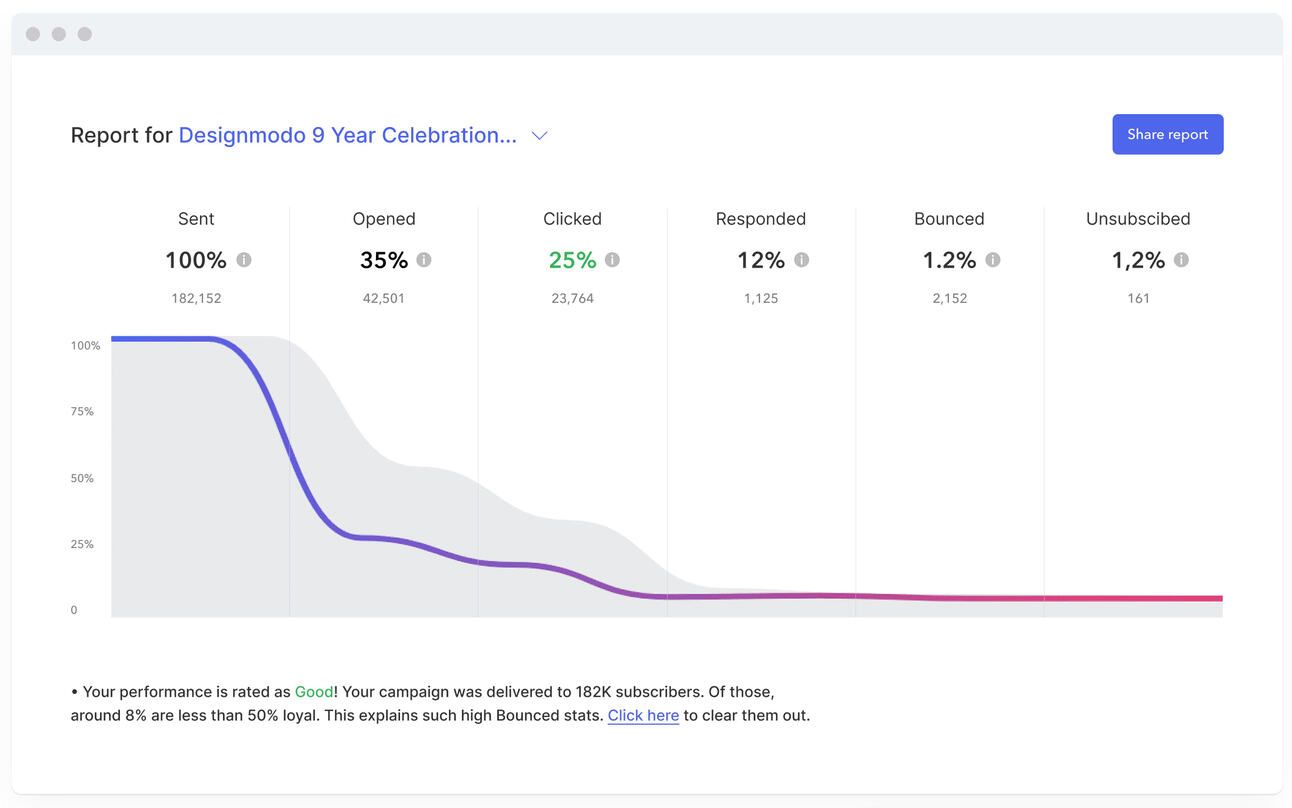Select the Unsubscribed column header

[x=1138, y=219]
